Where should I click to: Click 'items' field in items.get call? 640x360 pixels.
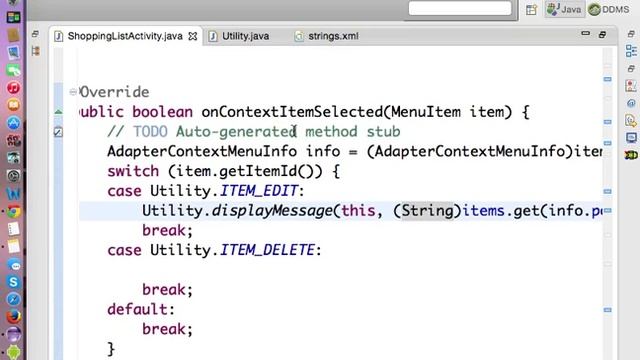click(x=483, y=211)
